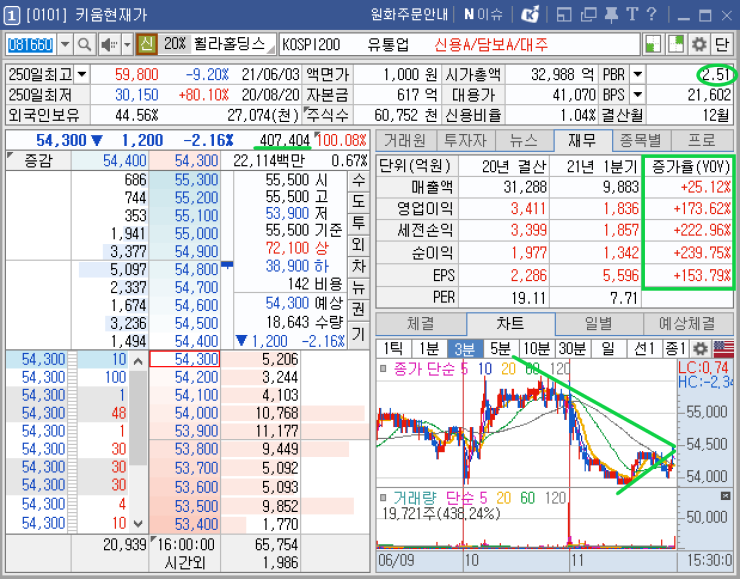
Task: Click the 거래량 단순 volume legend box
Action: [383, 497]
